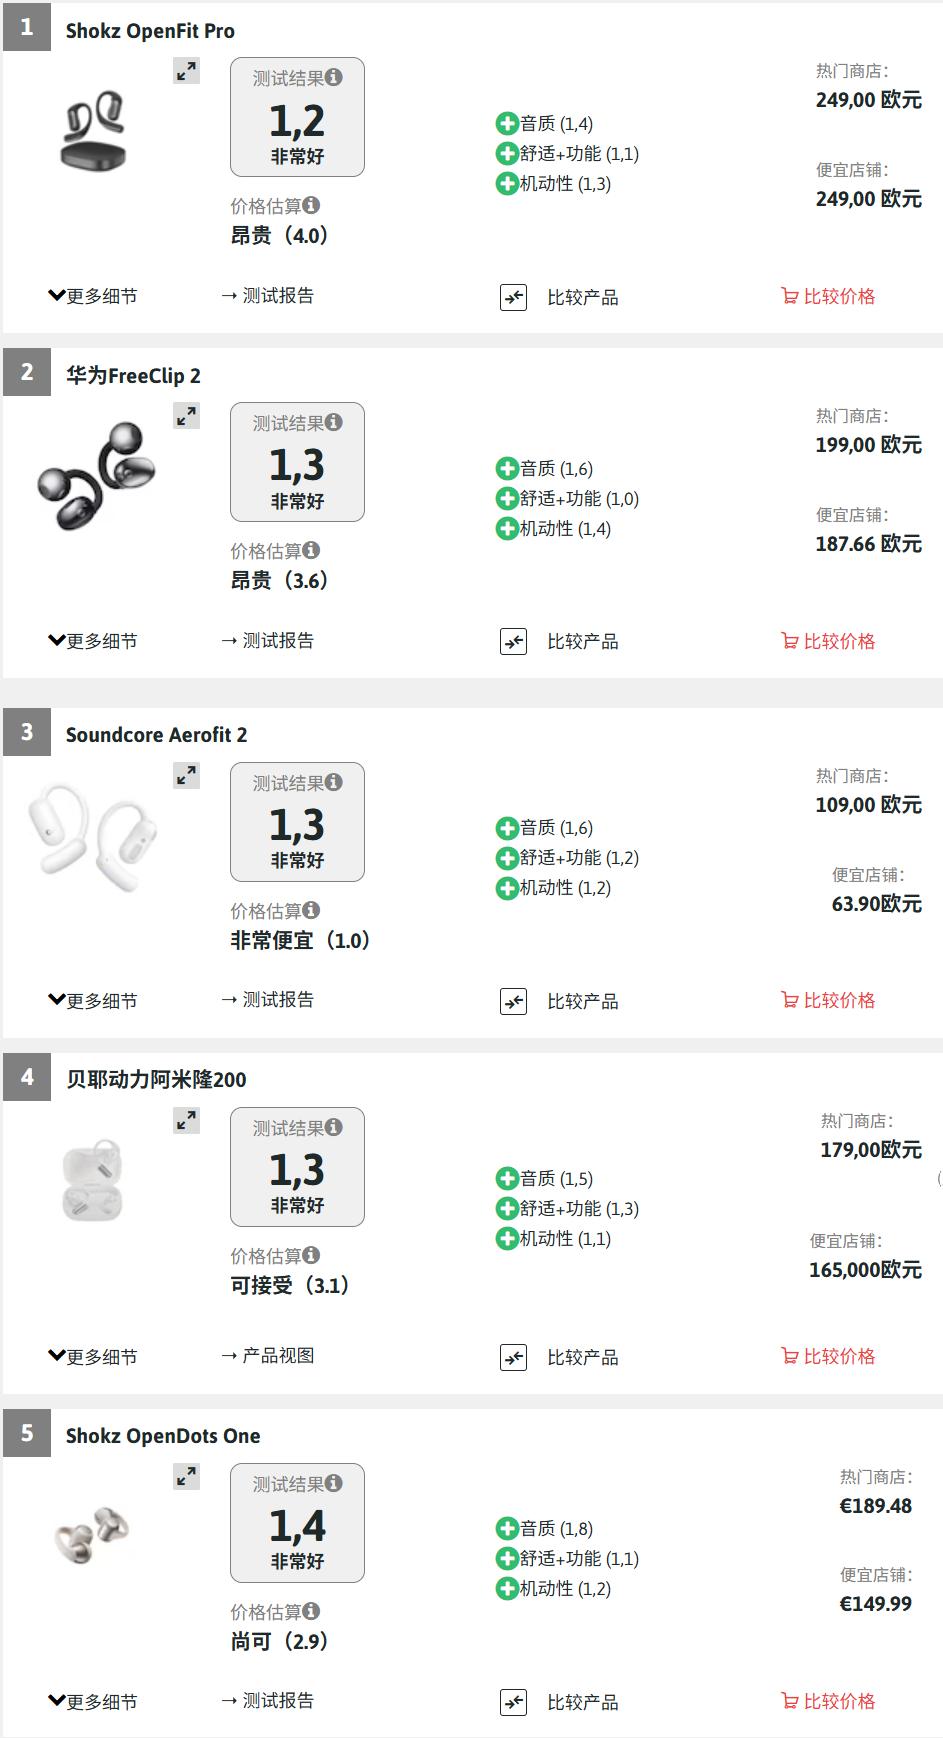Click 比较价格 for Soundcore Aerofit 2
Viewport: 943px width, 1738px height.
coord(828,1000)
